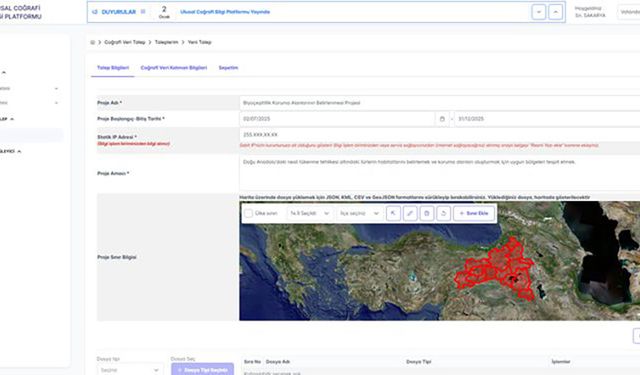Click the İşlemler column header
The height and width of the screenshot is (375, 640).
[561, 362]
